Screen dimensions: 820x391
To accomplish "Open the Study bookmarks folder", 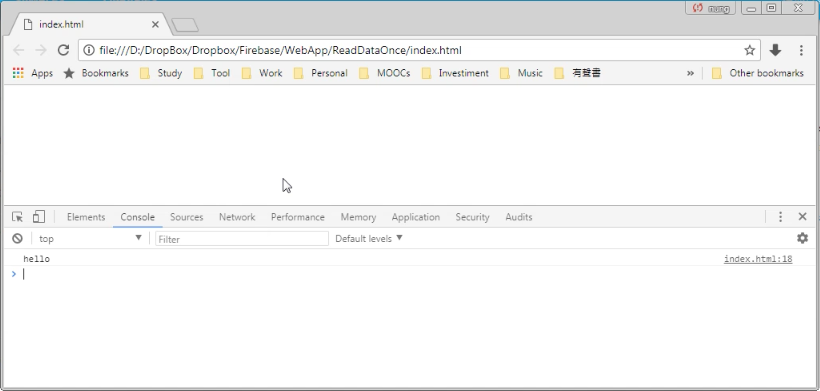I will pyautogui.click(x=161, y=73).
